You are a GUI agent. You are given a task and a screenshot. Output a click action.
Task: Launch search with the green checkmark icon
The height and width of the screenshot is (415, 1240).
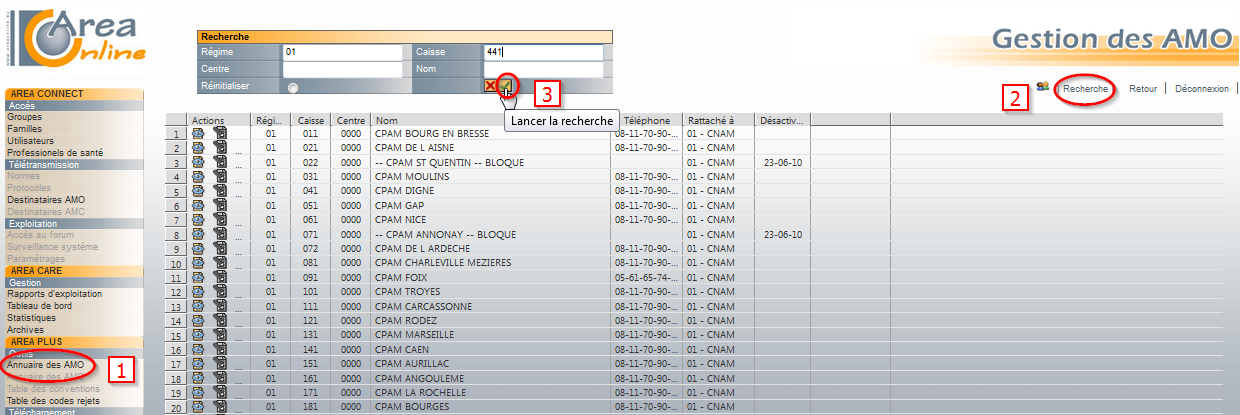[x=507, y=86]
